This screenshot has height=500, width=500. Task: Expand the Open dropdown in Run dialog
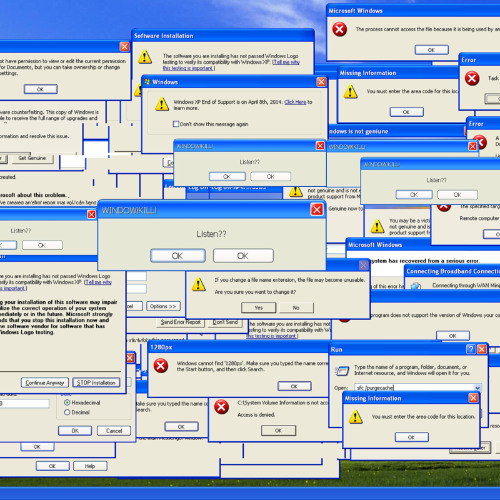pyautogui.click(x=477, y=388)
